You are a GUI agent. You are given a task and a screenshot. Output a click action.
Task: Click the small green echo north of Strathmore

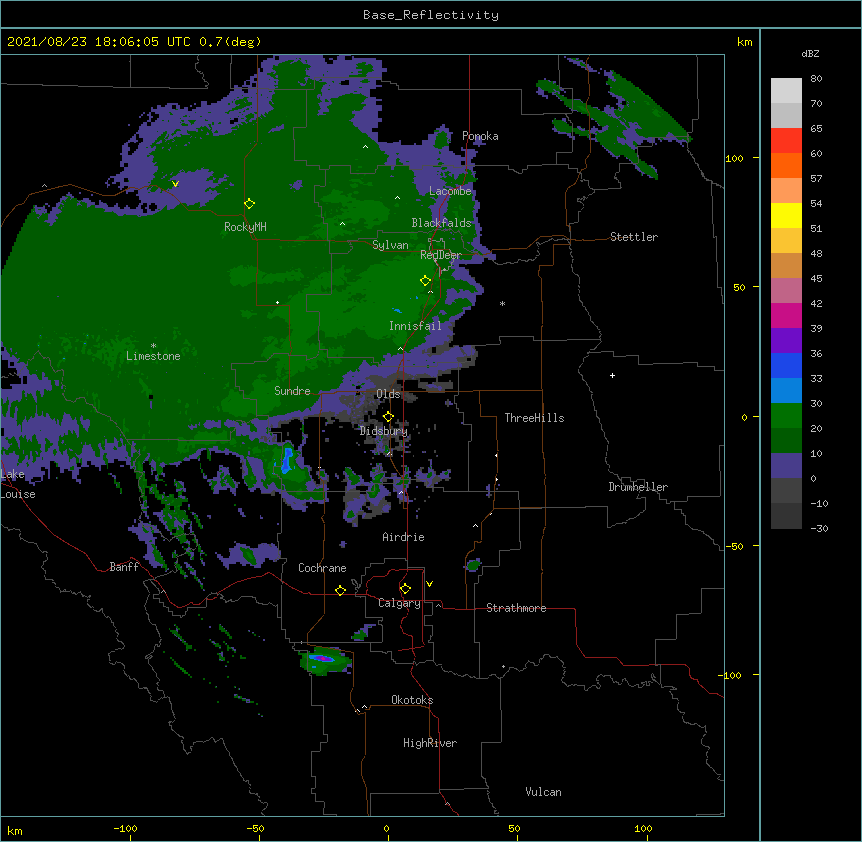click(473, 564)
